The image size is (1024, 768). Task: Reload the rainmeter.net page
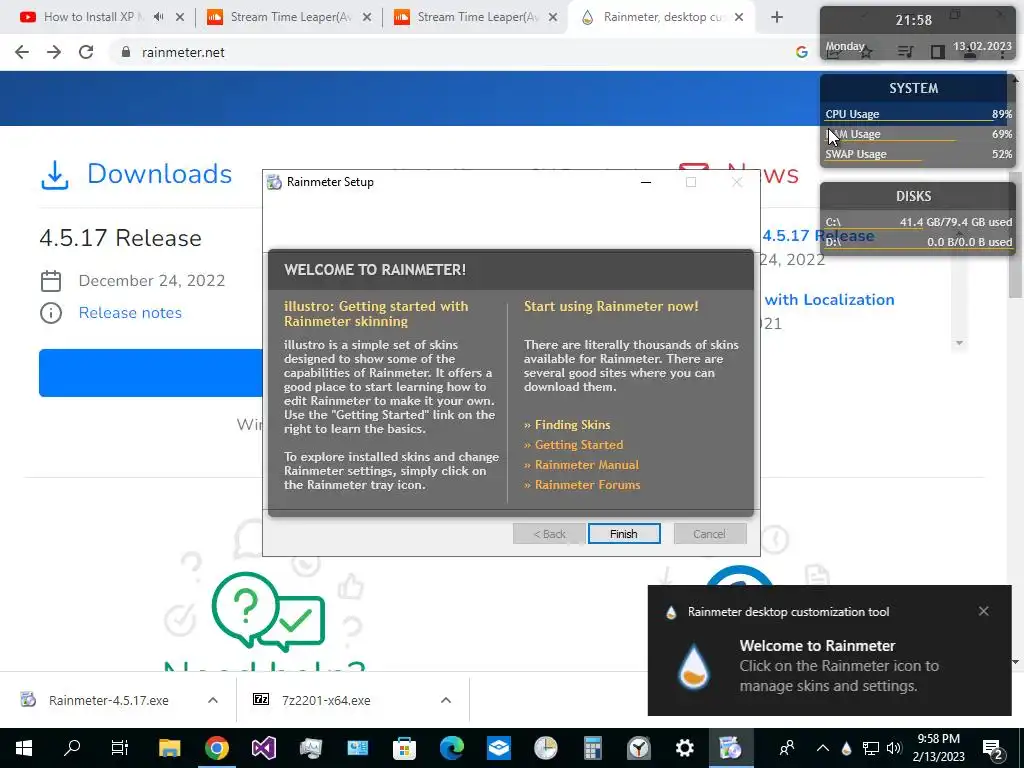click(86, 52)
